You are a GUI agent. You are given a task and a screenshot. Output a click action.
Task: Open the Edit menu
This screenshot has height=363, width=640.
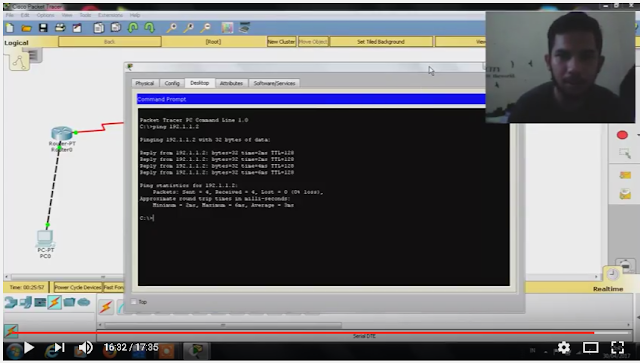(x=25, y=15)
